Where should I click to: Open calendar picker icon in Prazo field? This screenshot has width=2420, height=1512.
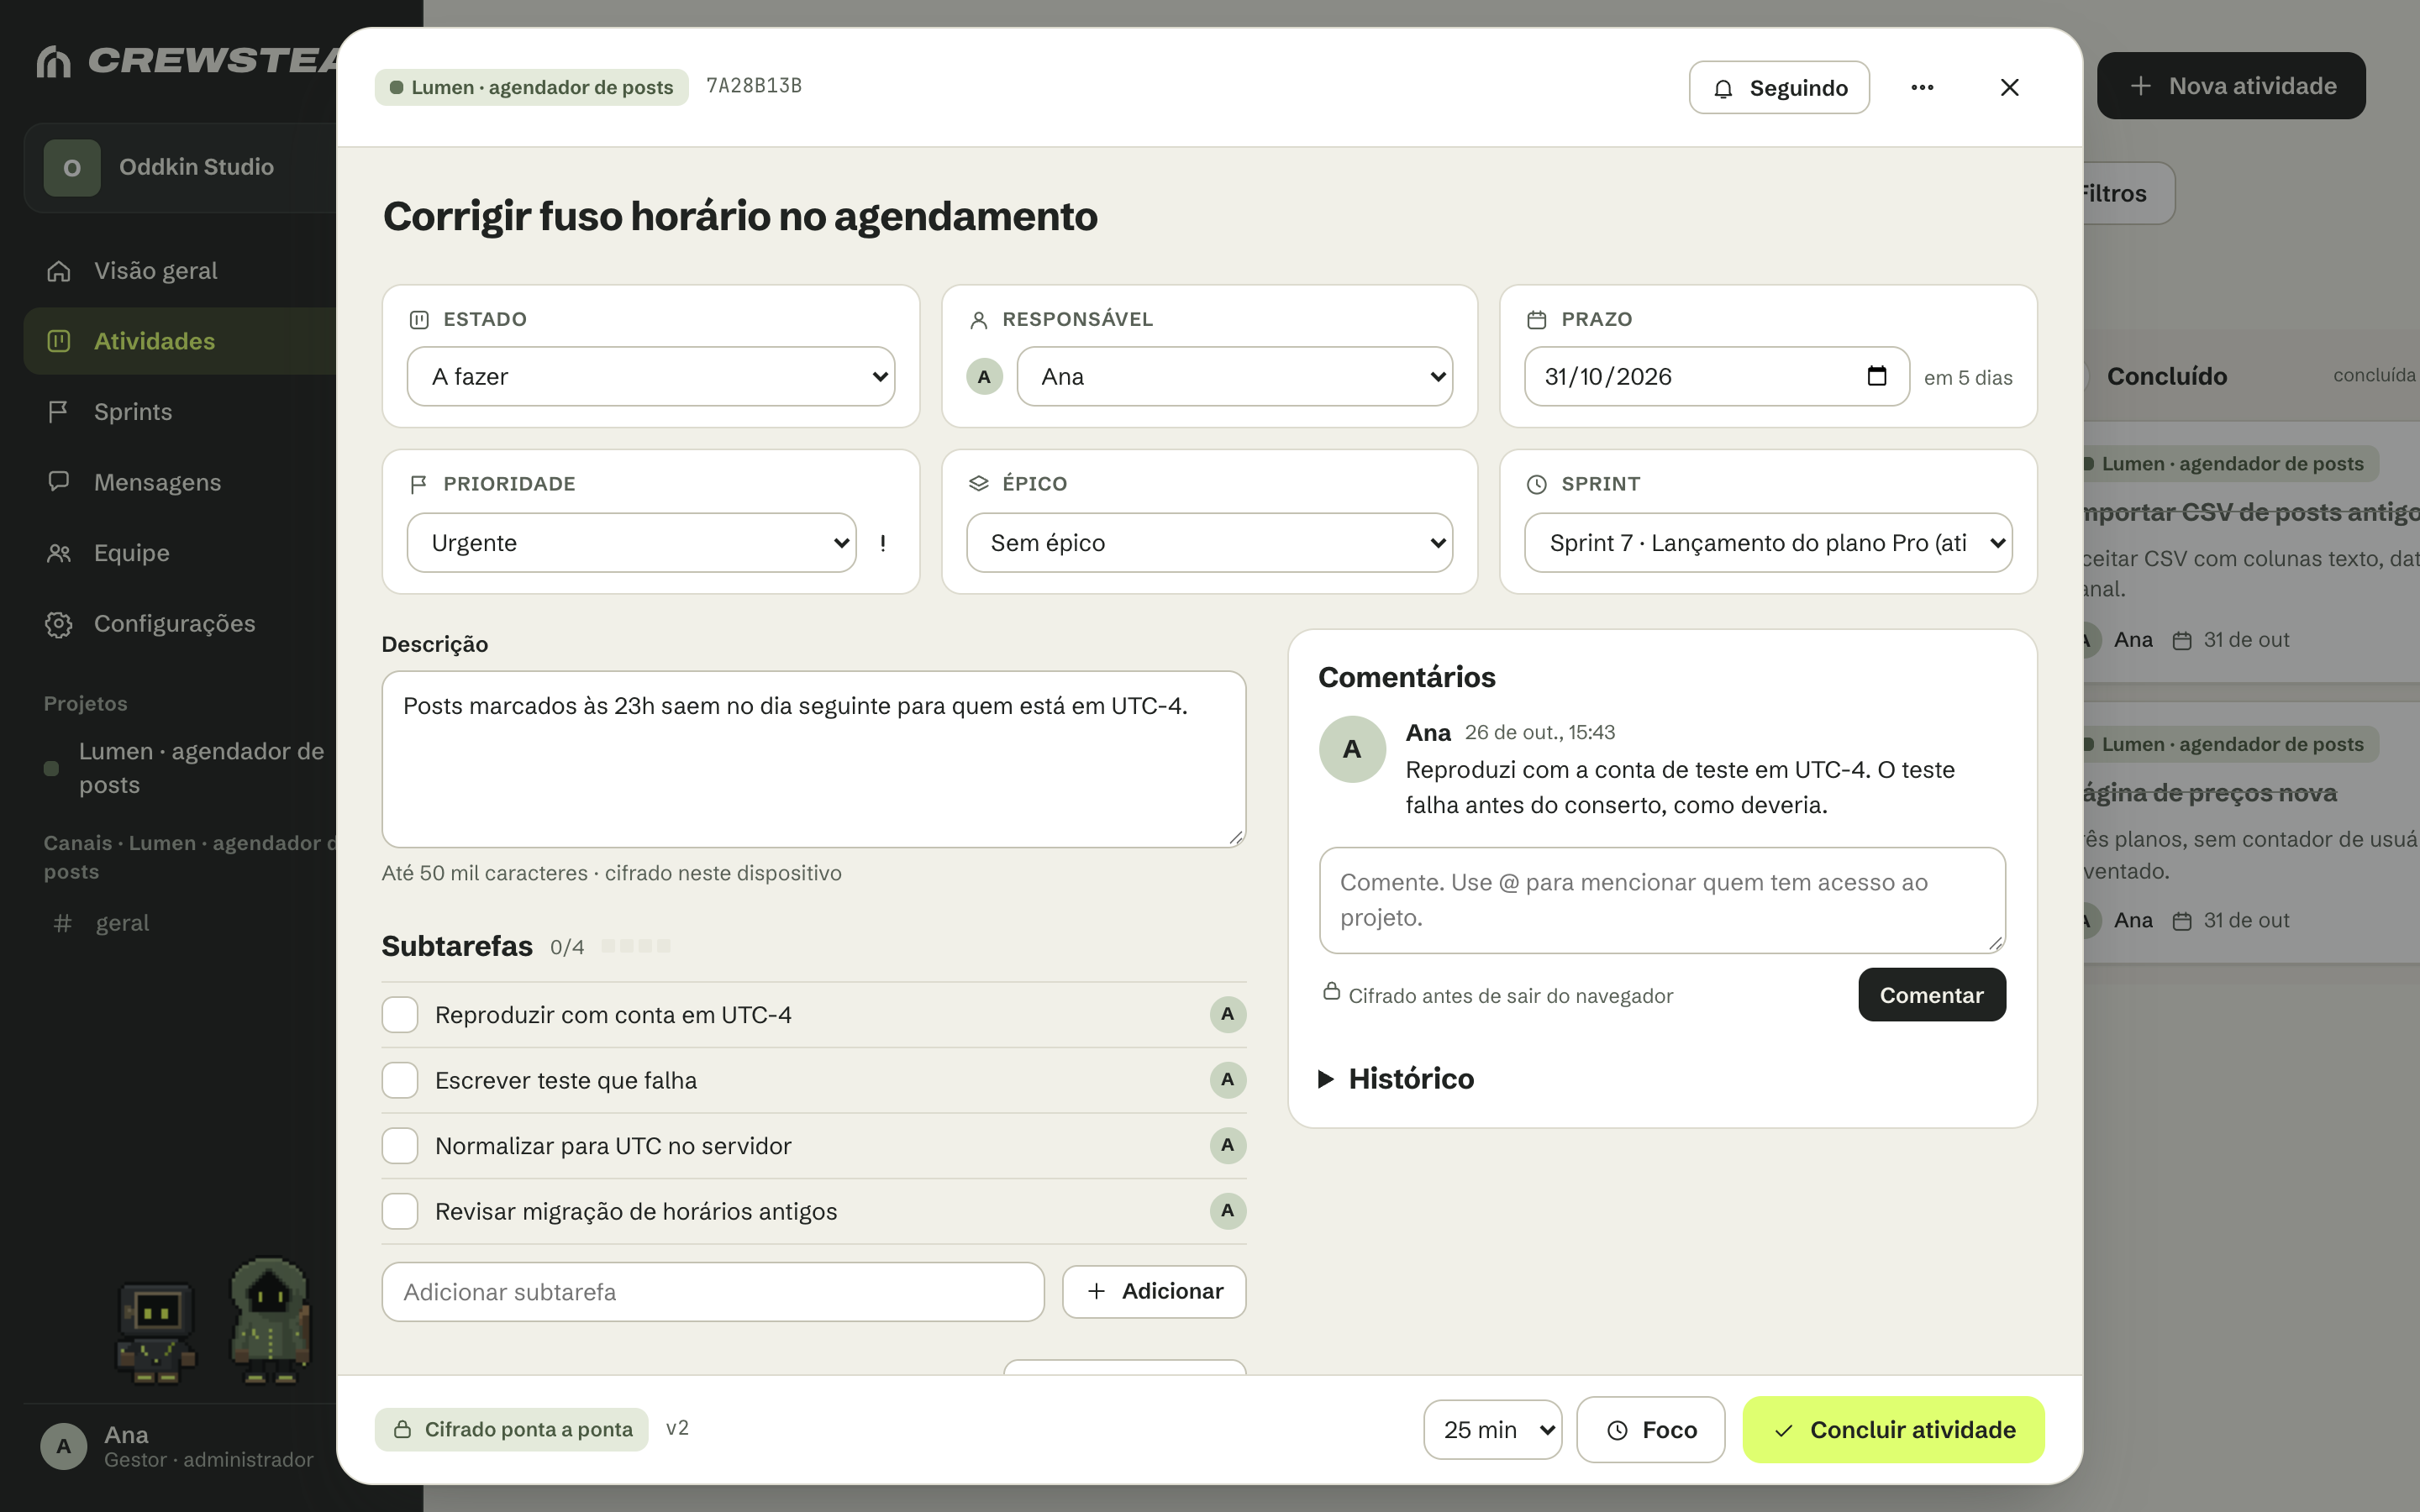(1876, 376)
